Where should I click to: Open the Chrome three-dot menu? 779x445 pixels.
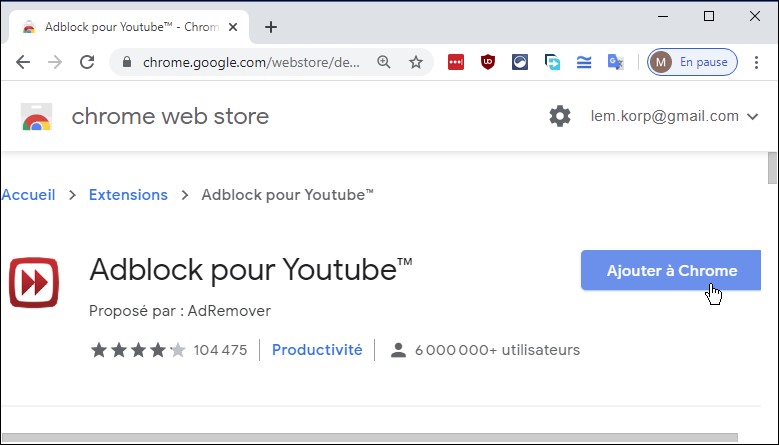pos(756,62)
